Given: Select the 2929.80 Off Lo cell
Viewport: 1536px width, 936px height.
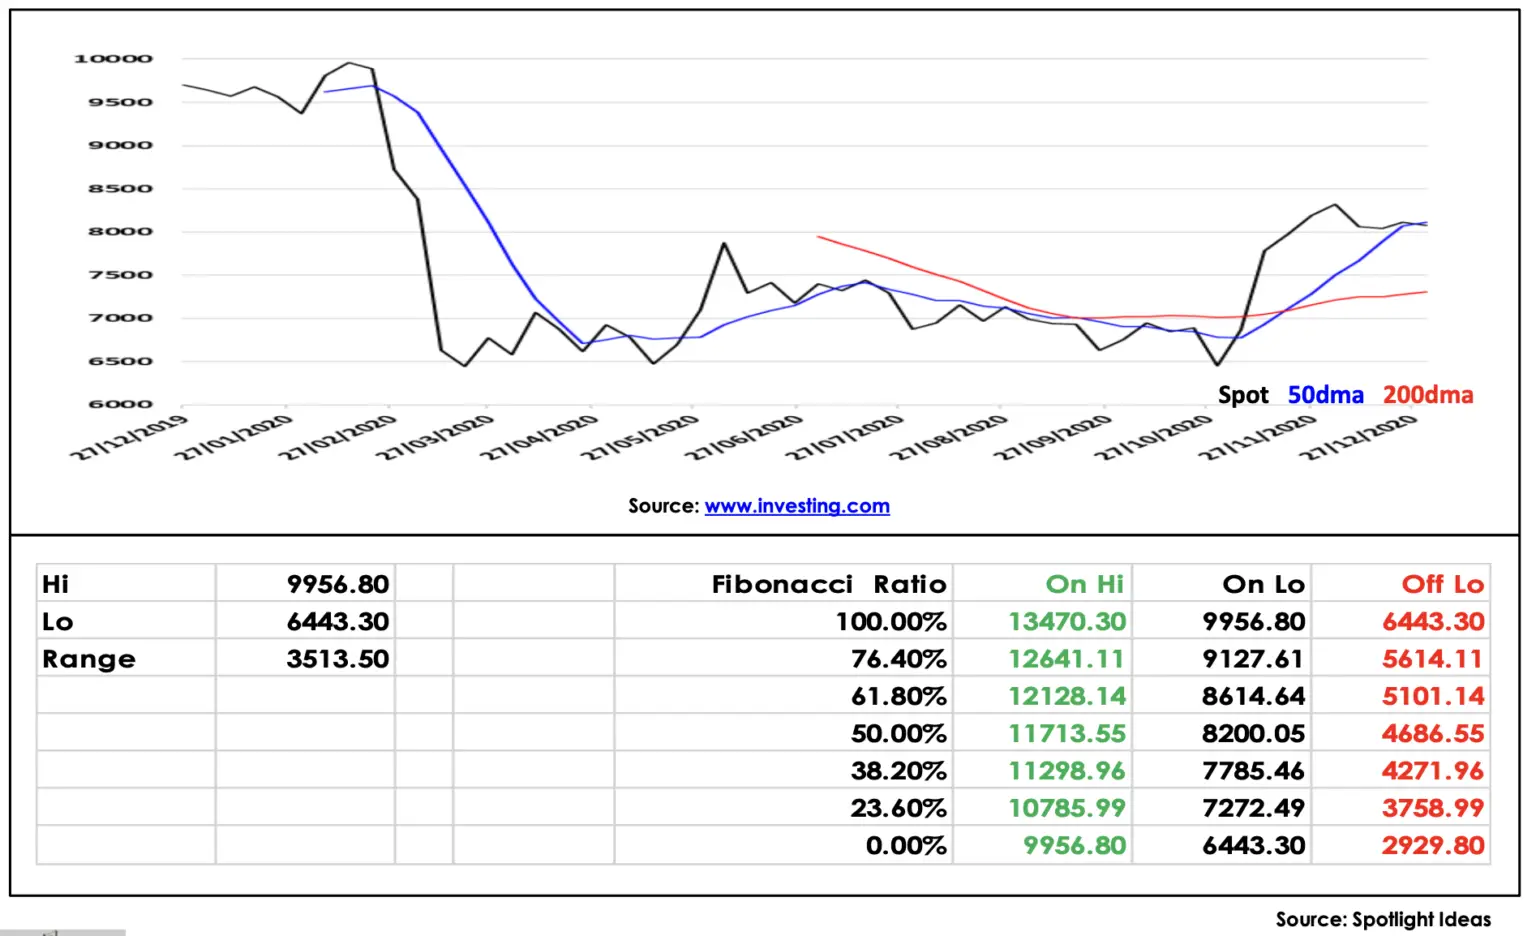Looking at the screenshot, I should (1401, 846).
